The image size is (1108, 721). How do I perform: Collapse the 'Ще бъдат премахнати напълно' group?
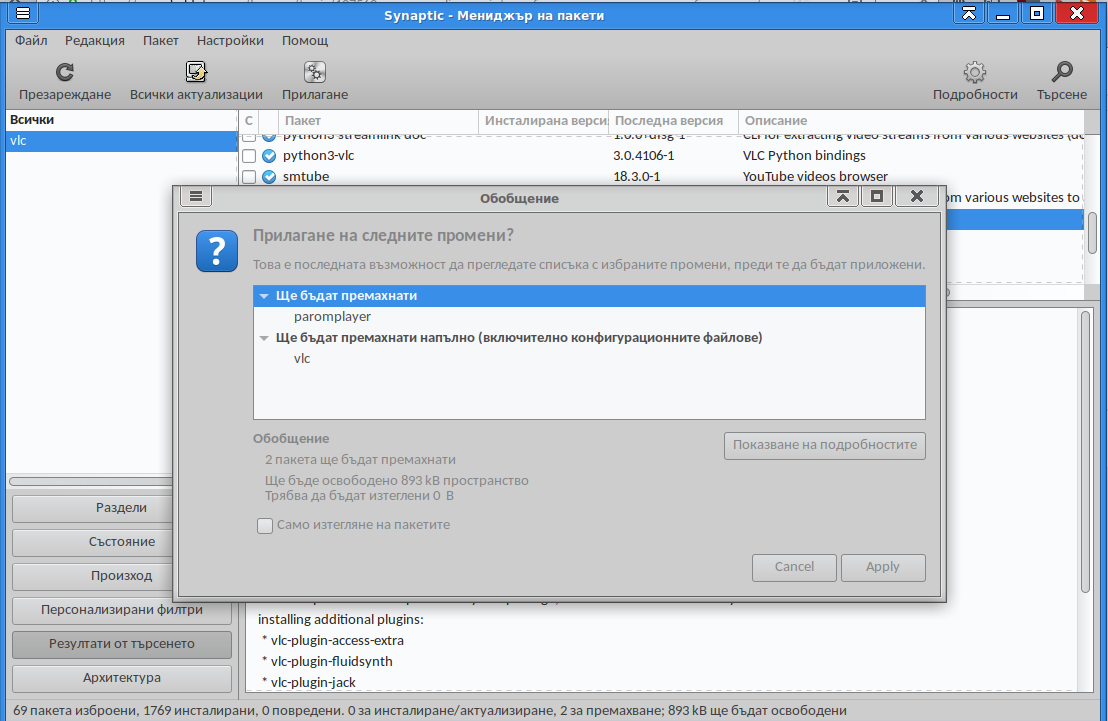click(x=264, y=338)
